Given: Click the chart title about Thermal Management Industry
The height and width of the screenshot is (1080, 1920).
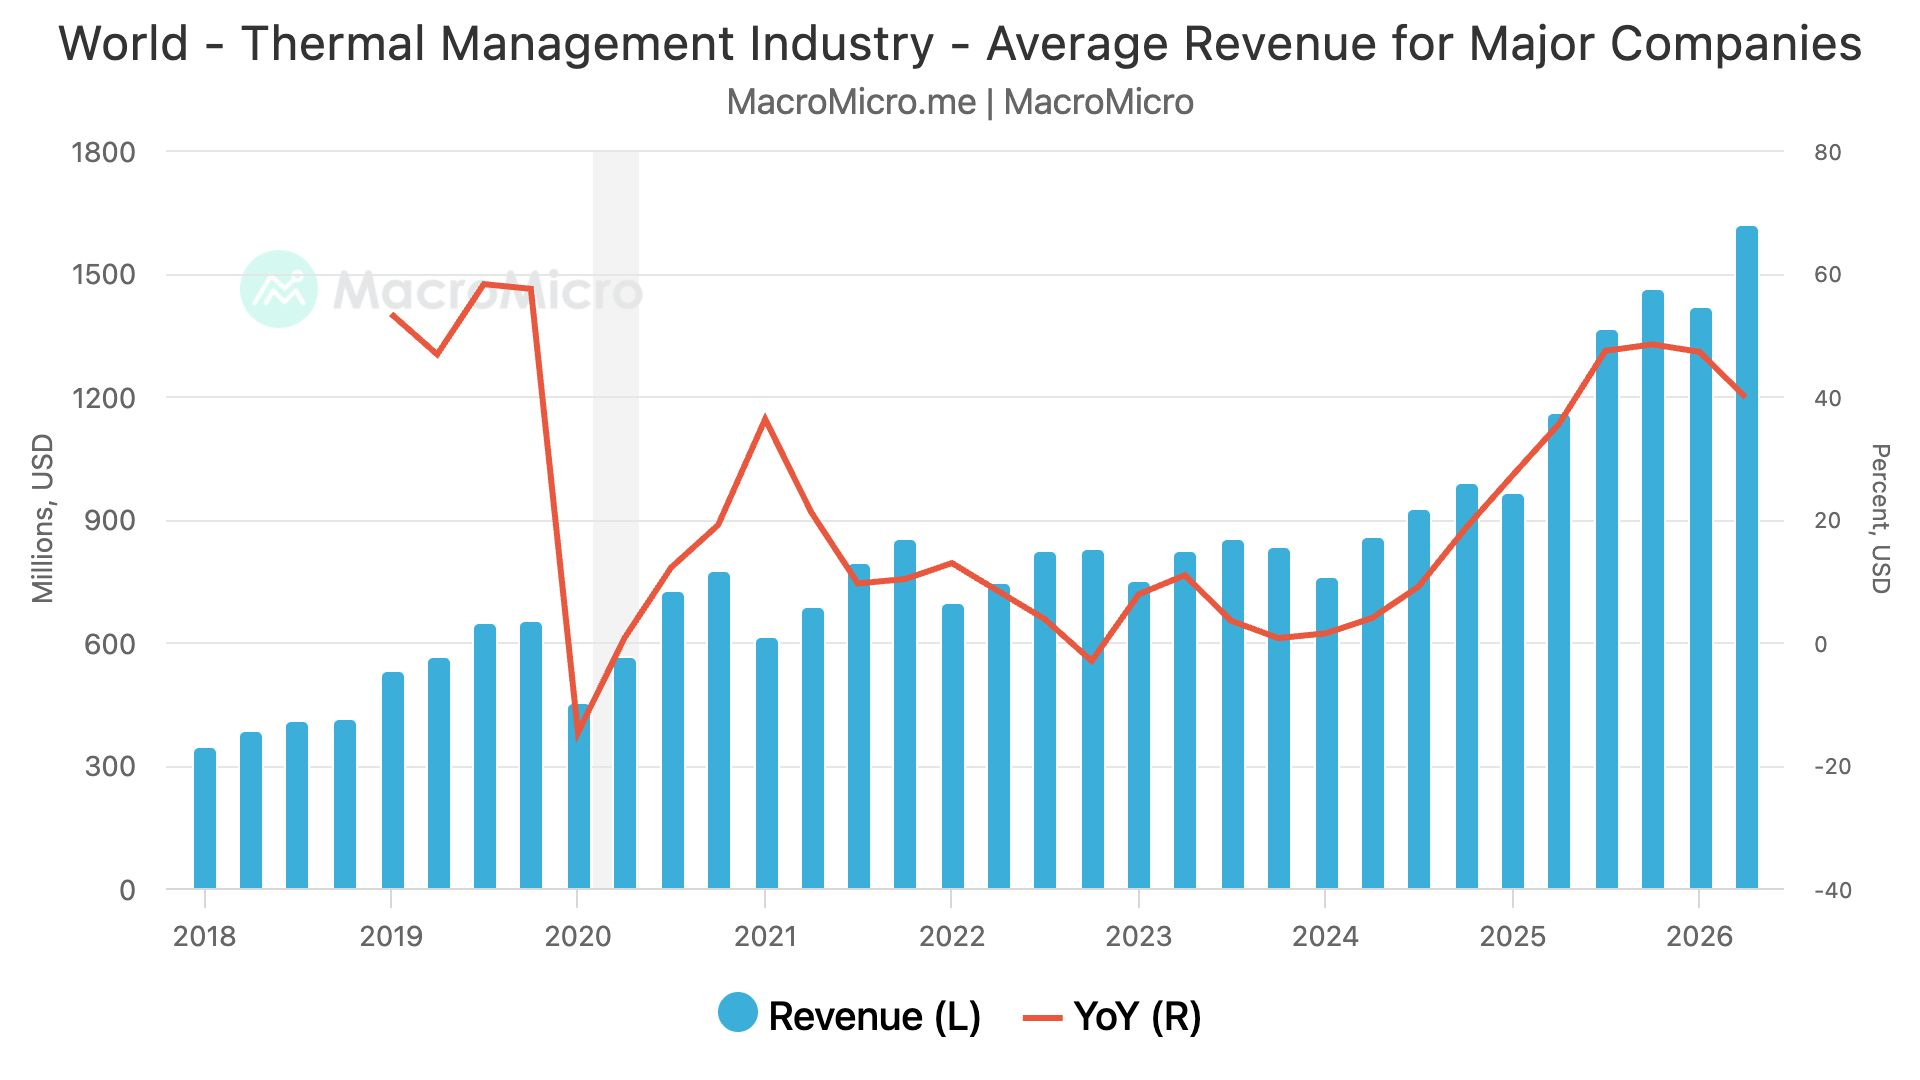Looking at the screenshot, I should click(x=960, y=44).
